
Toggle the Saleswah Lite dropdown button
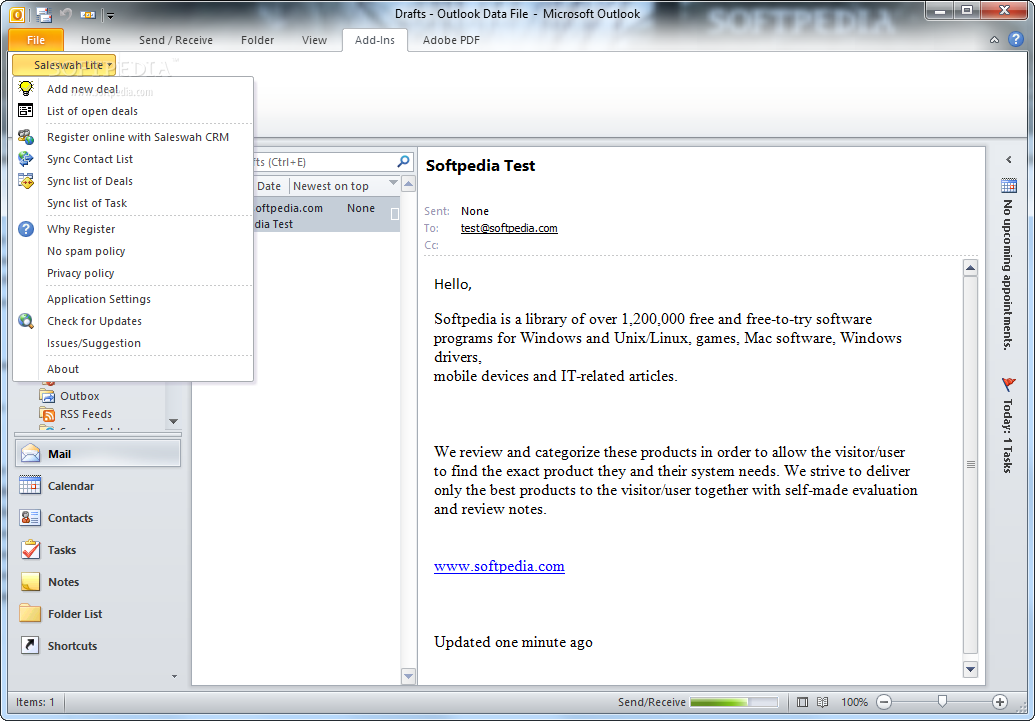click(64, 65)
